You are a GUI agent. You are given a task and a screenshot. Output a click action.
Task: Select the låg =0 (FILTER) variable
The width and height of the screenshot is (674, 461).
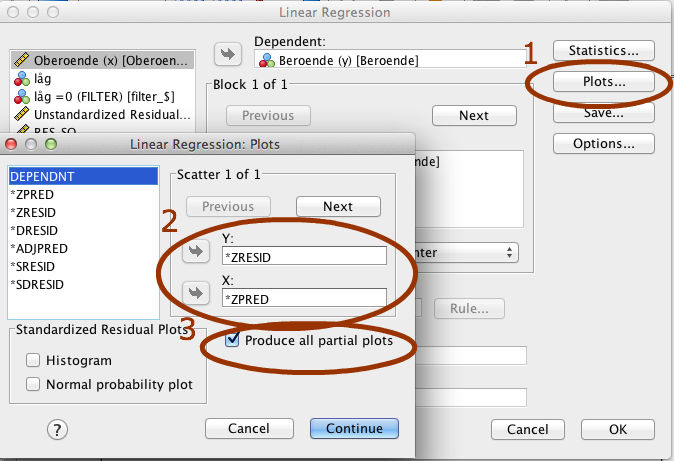click(100, 97)
